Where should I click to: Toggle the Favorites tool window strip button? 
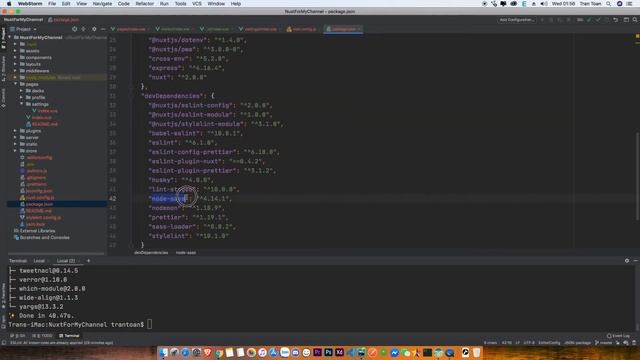[3, 296]
